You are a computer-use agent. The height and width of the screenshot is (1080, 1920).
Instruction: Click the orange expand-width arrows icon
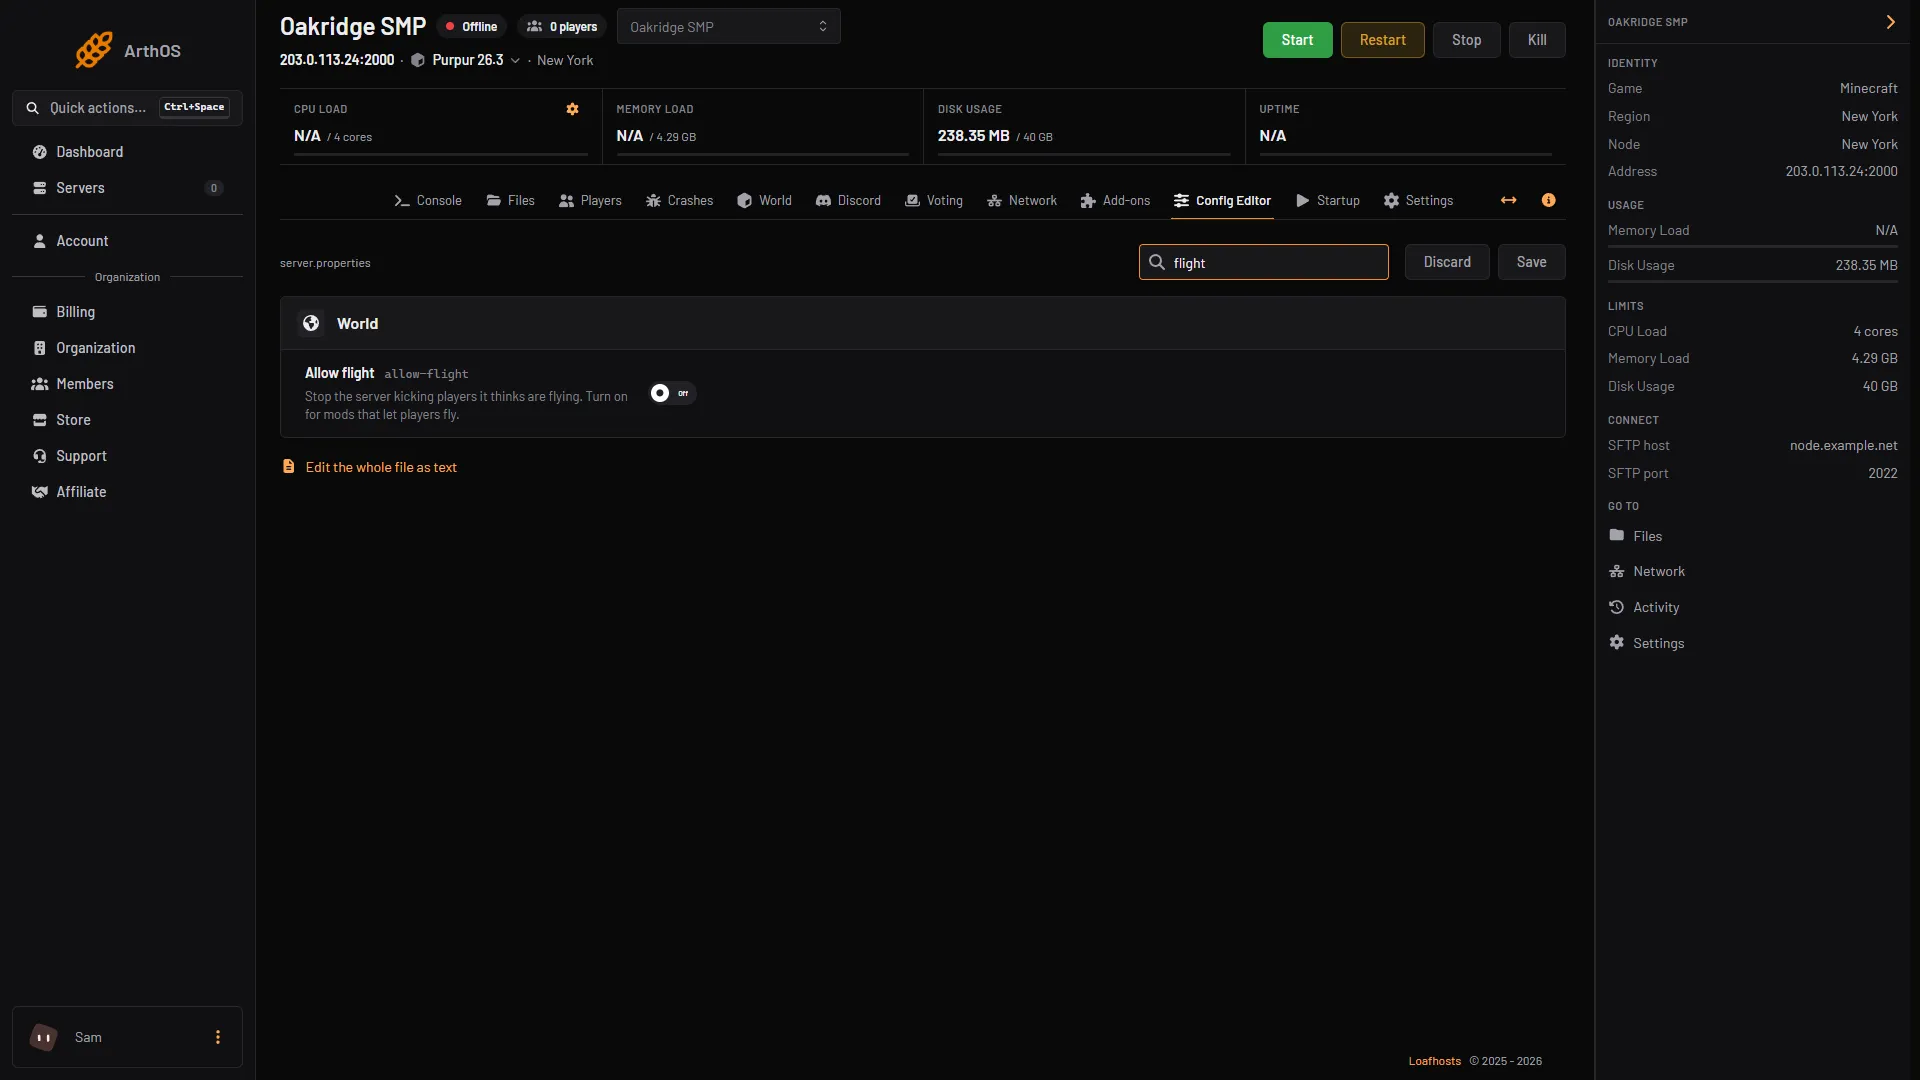(x=1508, y=200)
